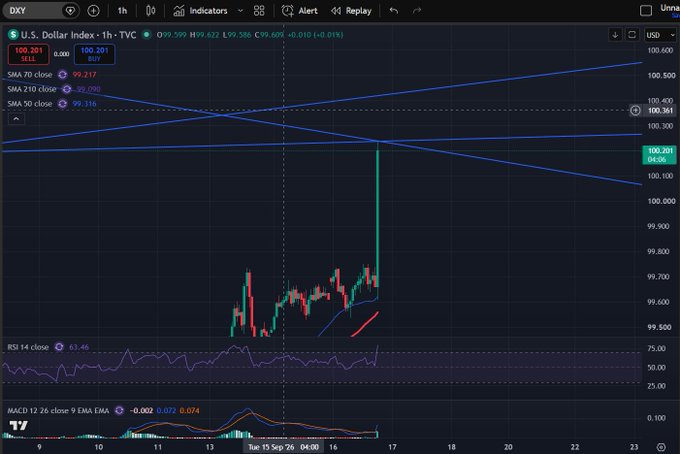Select the SMA 70 close legend label
680x454 pixels.
(x=29, y=75)
